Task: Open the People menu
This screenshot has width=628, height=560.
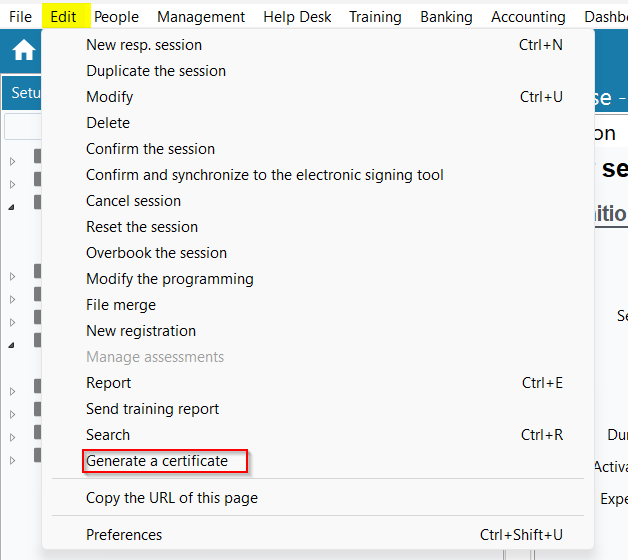Action: [x=117, y=17]
